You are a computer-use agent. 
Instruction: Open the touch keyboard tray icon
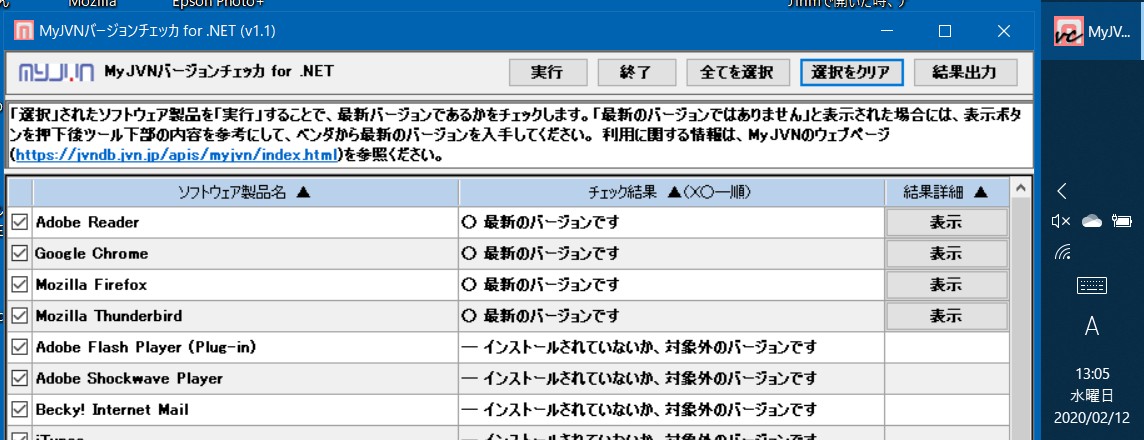1092,286
